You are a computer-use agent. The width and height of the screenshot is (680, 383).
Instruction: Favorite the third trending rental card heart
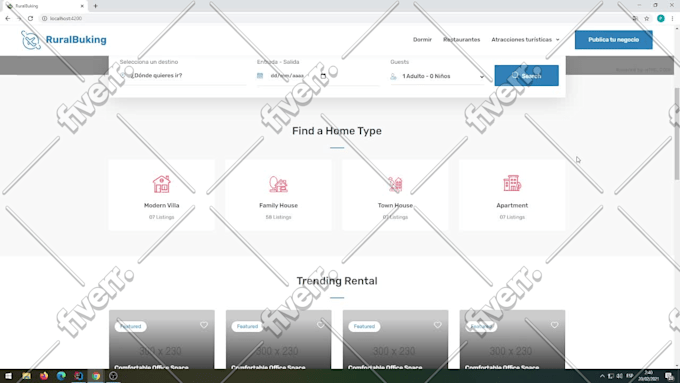(438, 325)
